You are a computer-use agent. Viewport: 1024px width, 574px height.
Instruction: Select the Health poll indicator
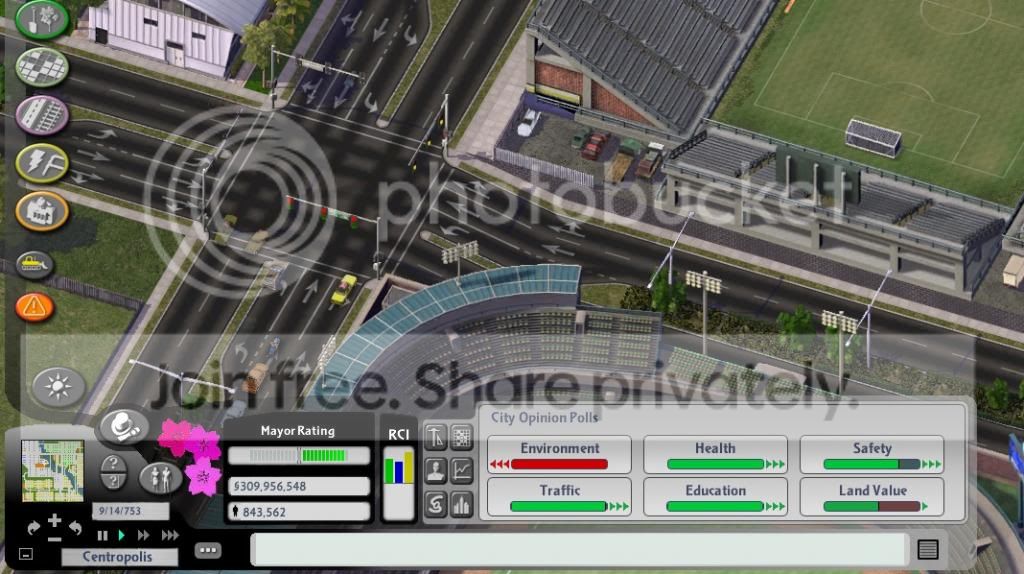click(715, 454)
